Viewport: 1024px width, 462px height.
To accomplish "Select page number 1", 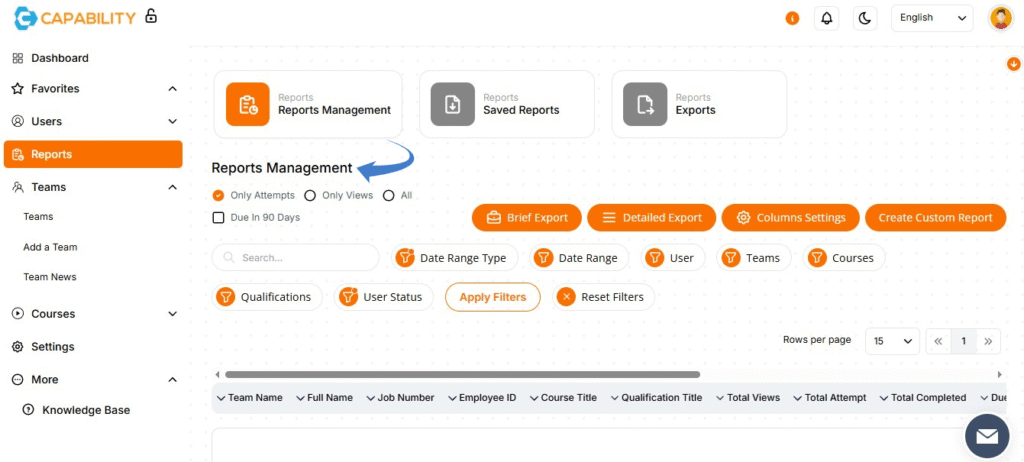I will tap(963, 341).
